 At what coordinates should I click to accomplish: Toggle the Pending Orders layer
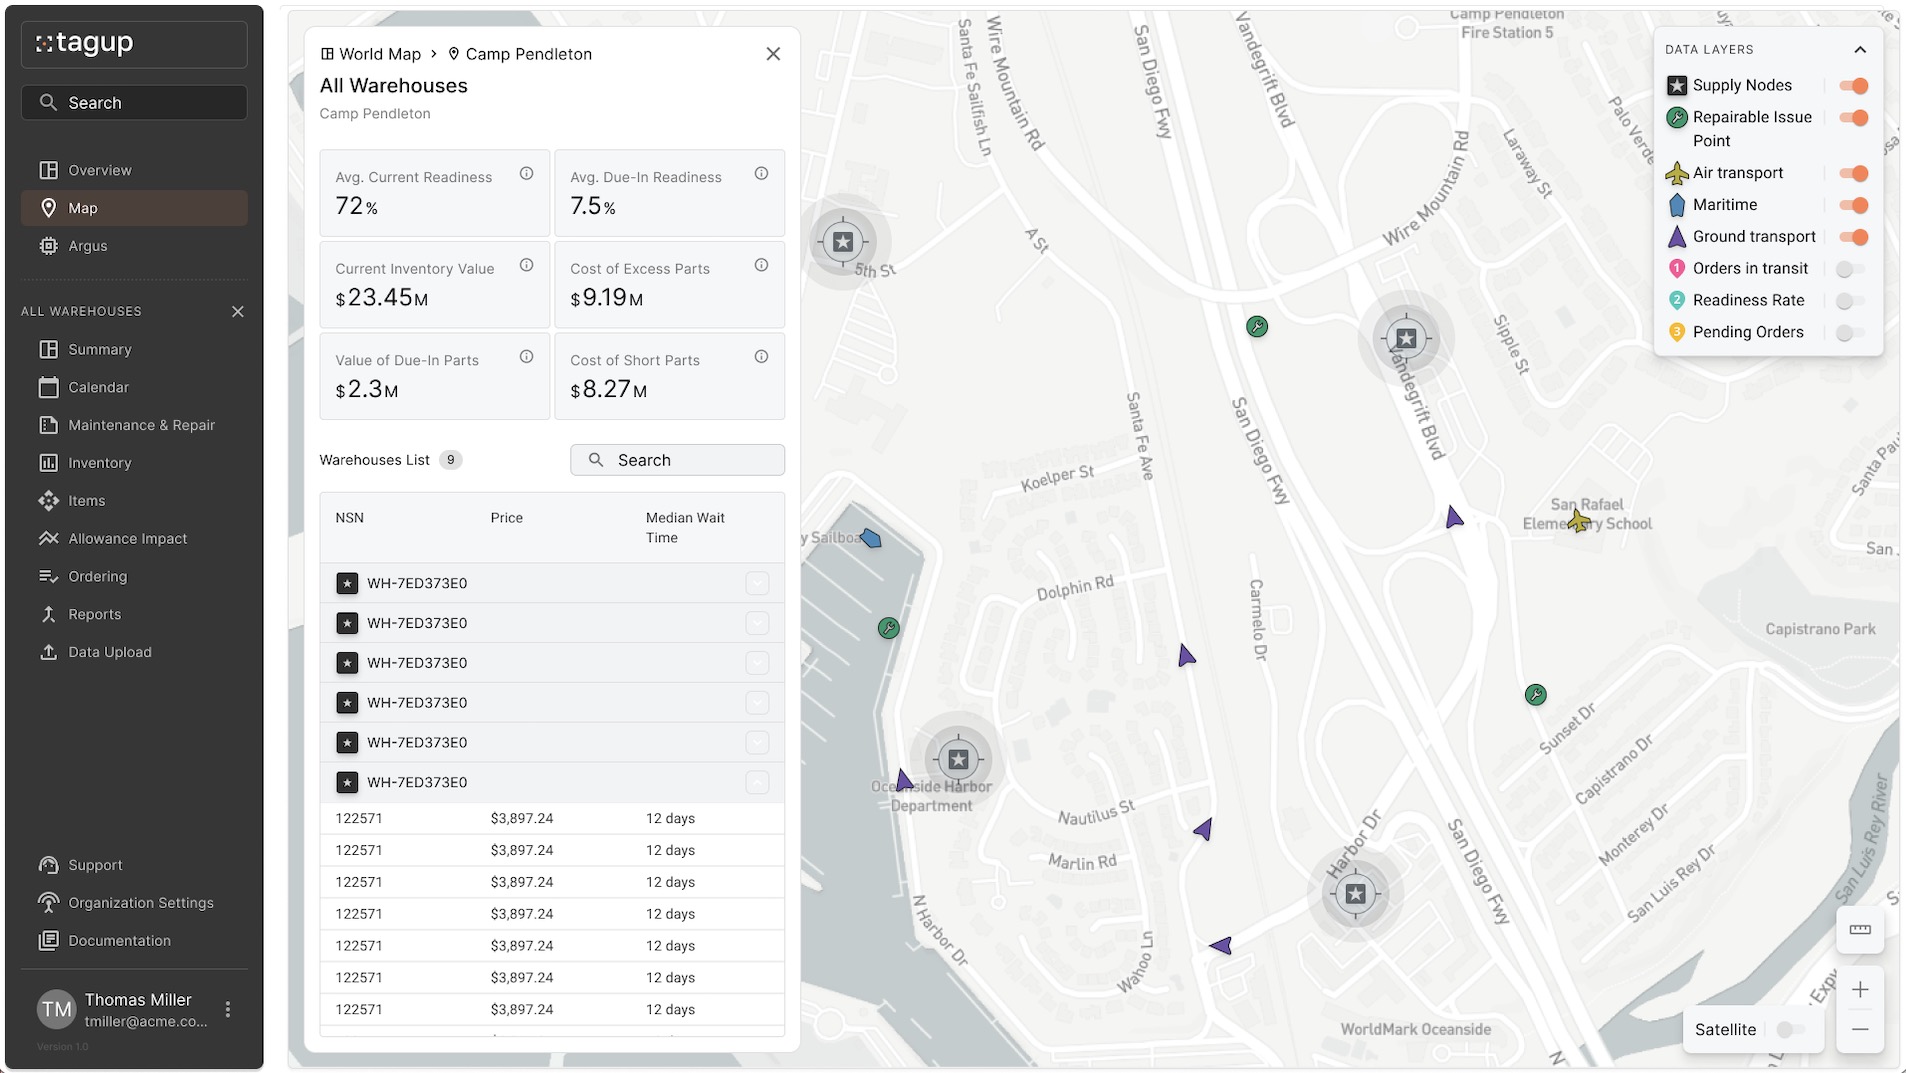pyautogui.click(x=1850, y=333)
